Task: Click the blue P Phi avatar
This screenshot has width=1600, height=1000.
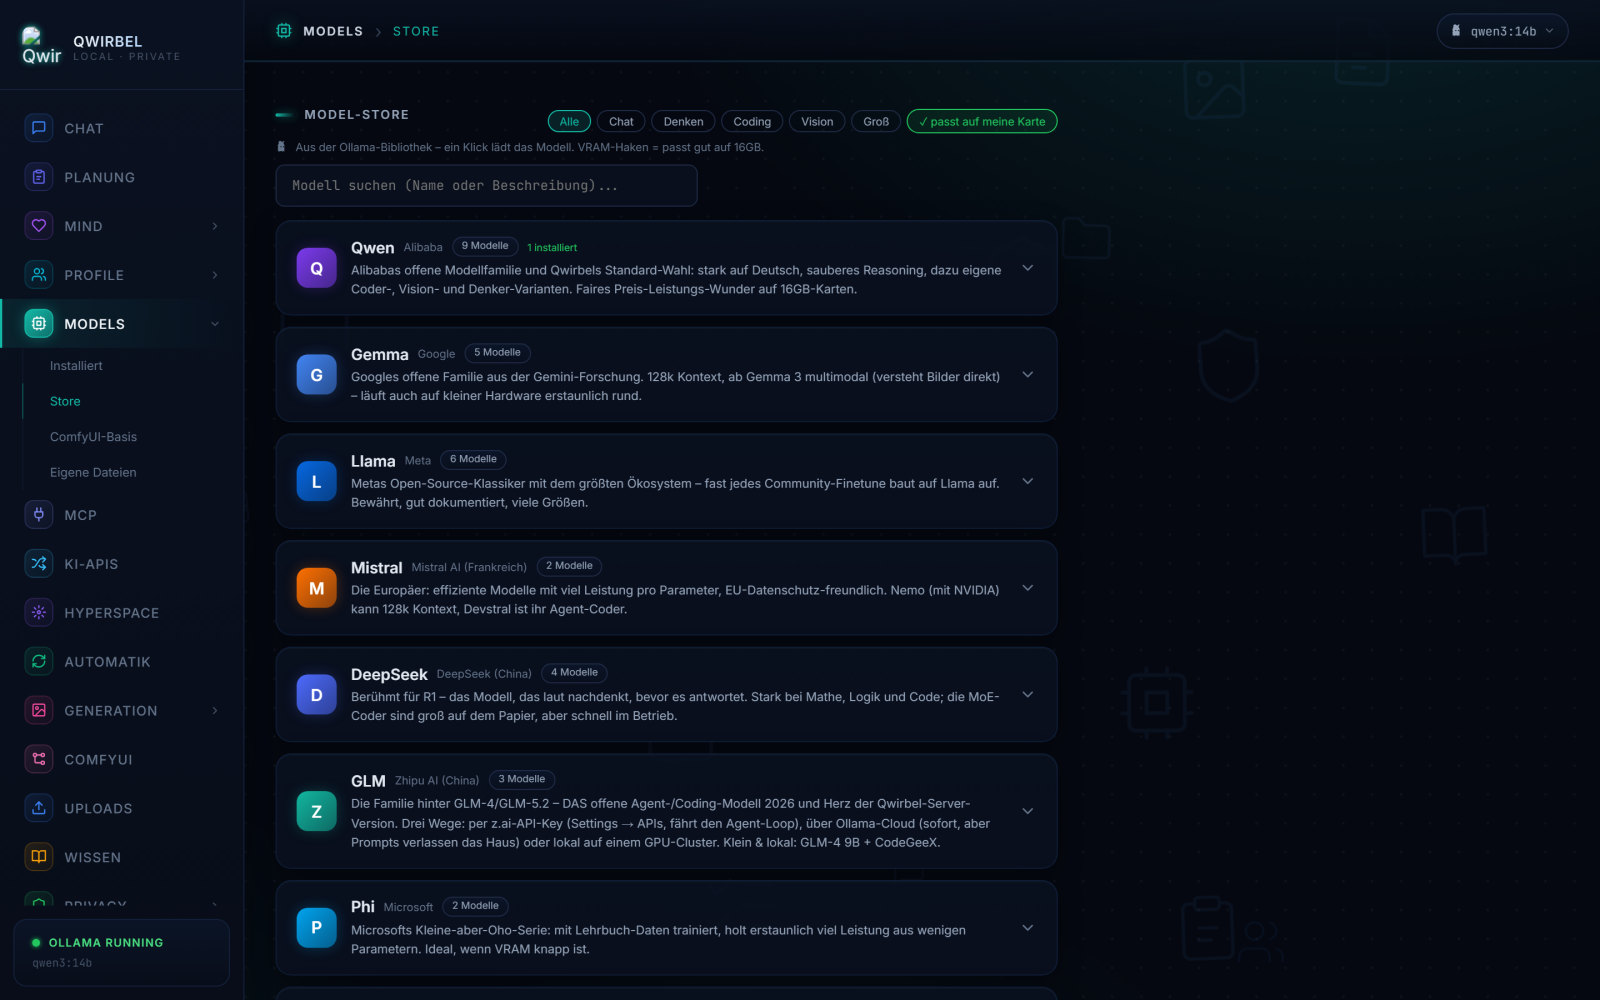Action: (317, 928)
